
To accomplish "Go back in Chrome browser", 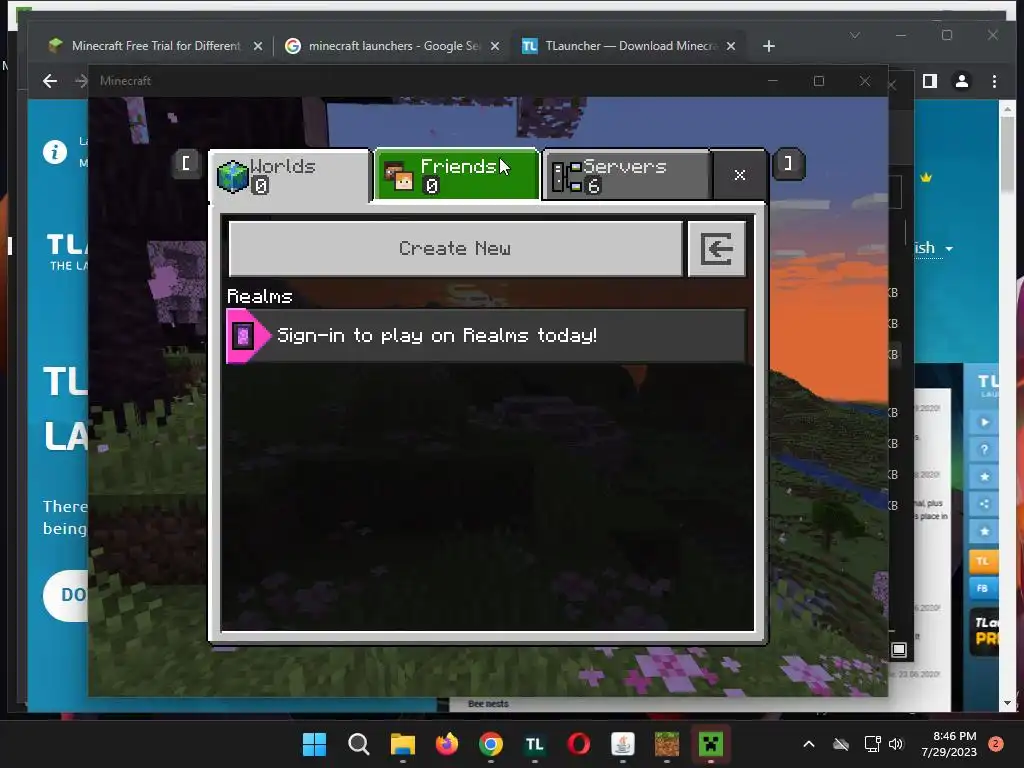I will pos(50,81).
